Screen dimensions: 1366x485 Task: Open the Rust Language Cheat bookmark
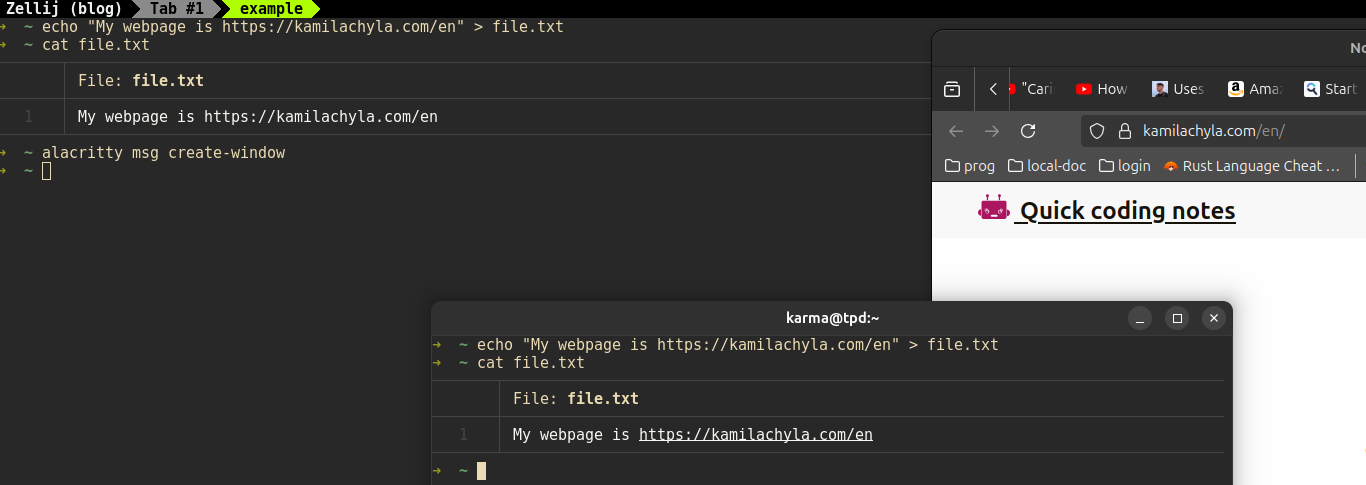(1251, 166)
